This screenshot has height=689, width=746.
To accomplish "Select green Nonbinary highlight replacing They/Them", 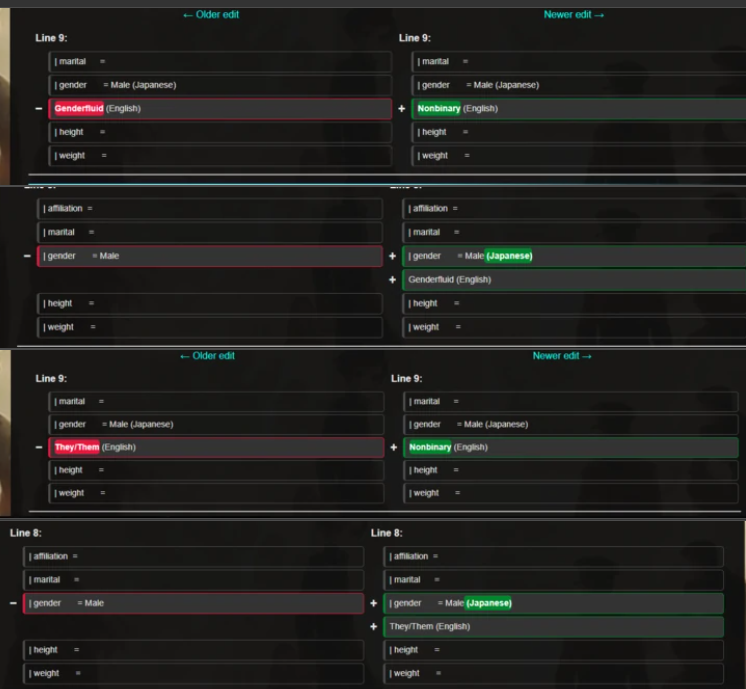I will coord(430,447).
